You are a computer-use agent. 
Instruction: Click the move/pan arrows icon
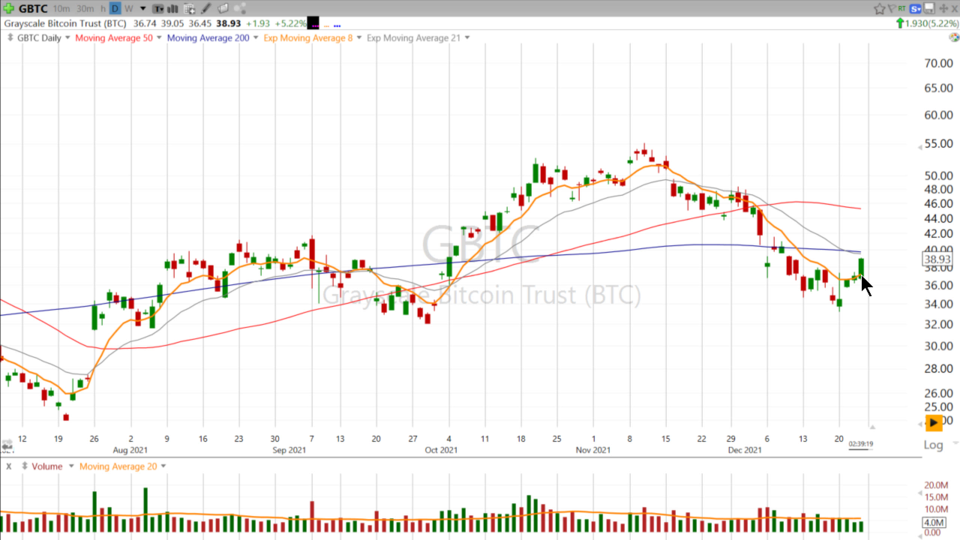tap(943, 8)
